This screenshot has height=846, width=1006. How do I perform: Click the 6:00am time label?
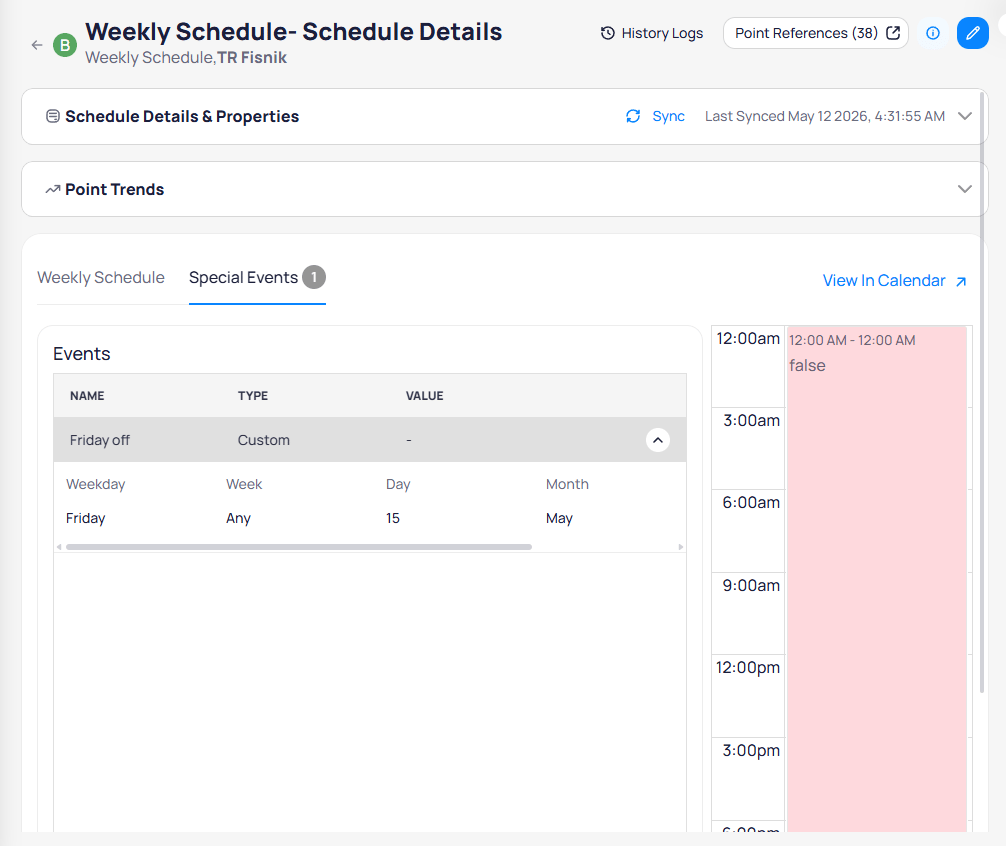coord(751,503)
